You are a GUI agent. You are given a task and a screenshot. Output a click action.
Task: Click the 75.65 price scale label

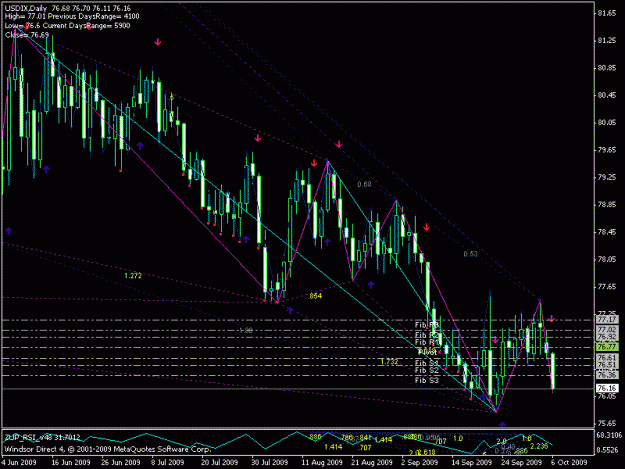pyautogui.click(x=607, y=423)
